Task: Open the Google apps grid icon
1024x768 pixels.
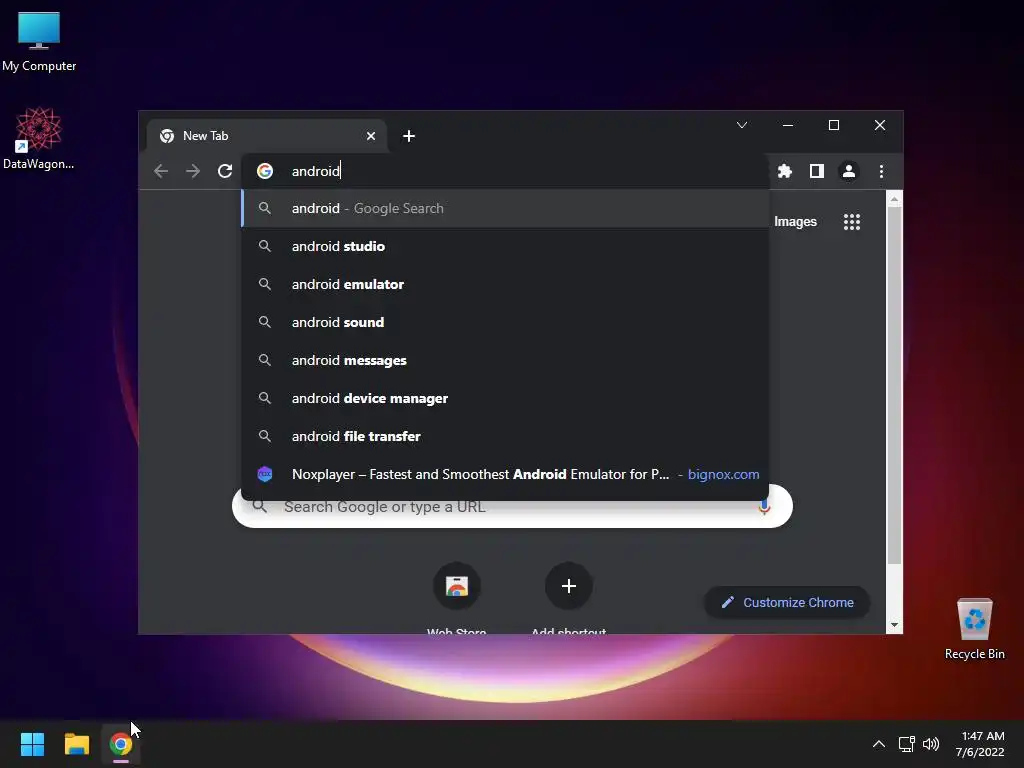Action: click(852, 221)
